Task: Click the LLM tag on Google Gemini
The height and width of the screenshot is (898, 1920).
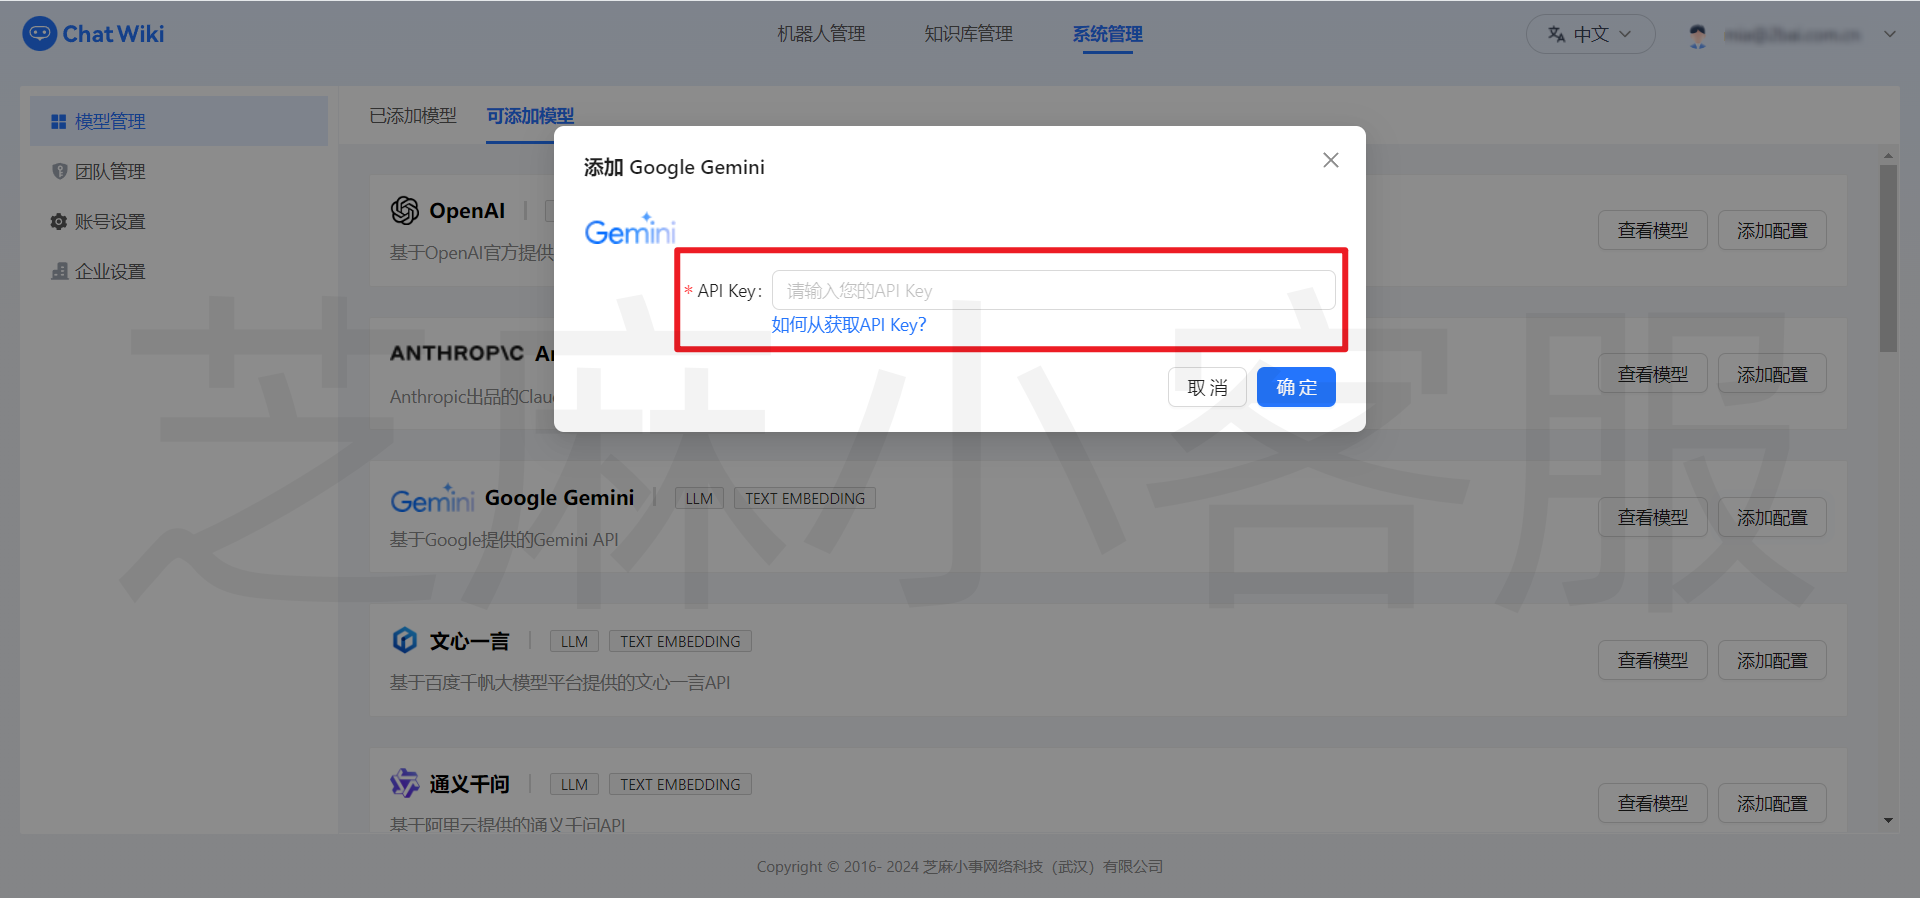Action: pyautogui.click(x=699, y=498)
